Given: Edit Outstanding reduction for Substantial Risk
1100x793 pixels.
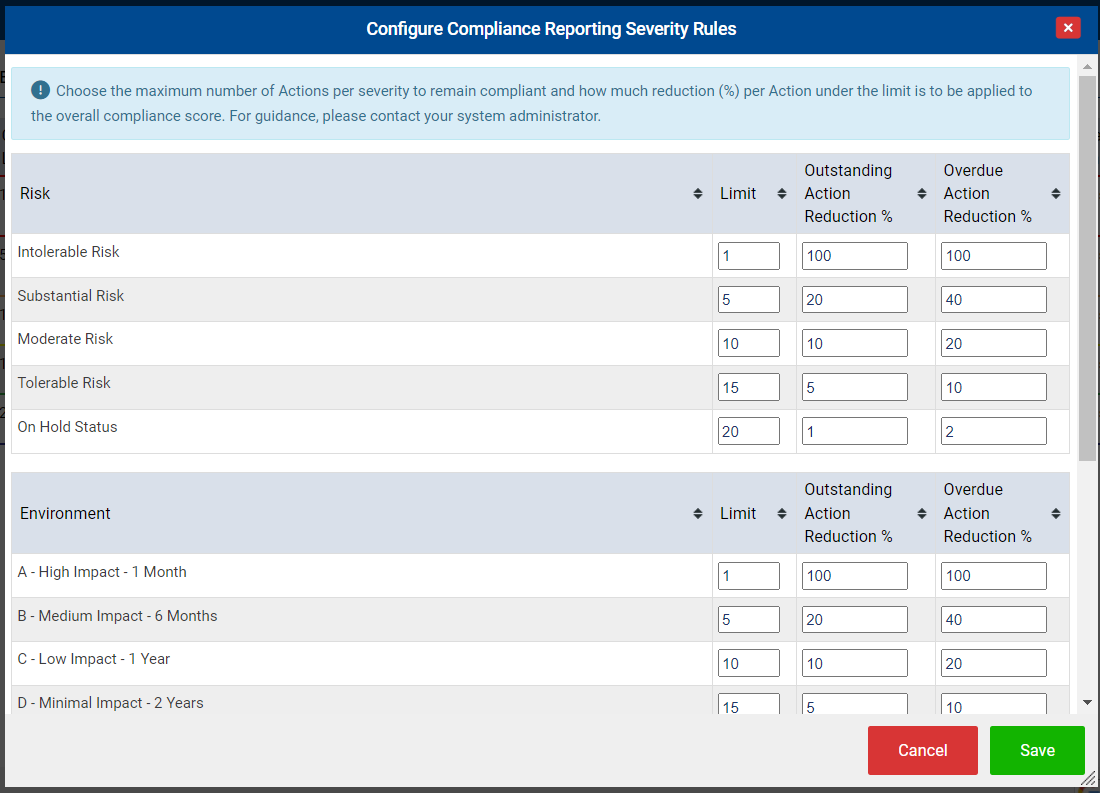Looking at the screenshot, I should [x=854, y=300].
